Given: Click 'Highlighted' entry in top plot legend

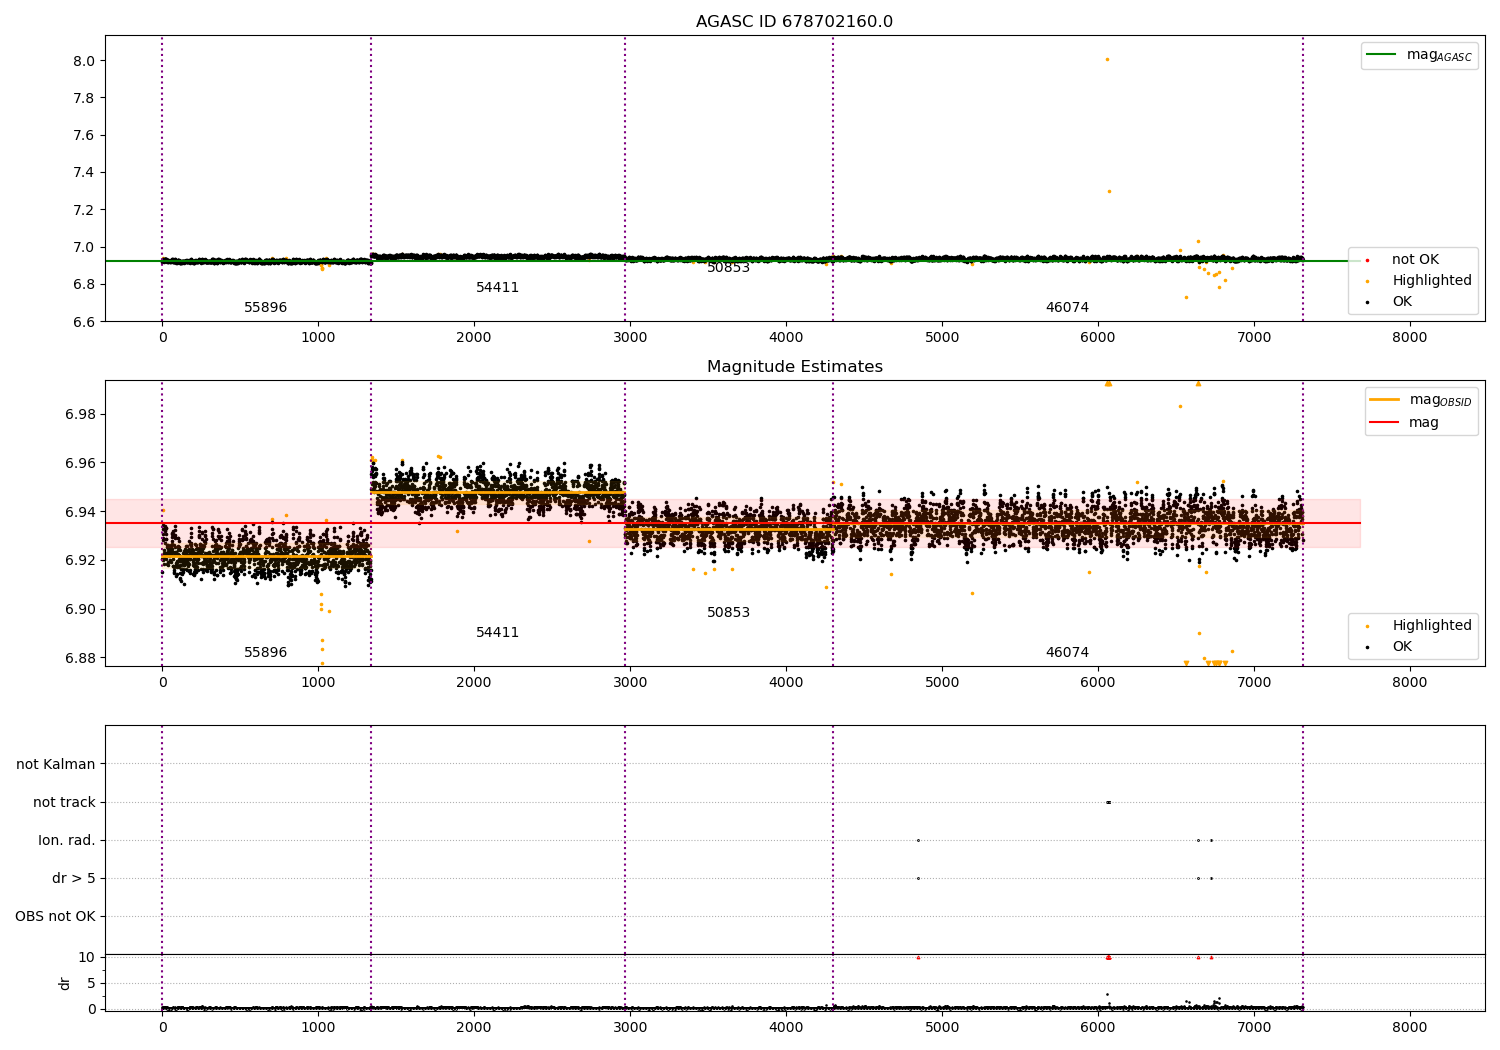Looking at the screenshot, I should click(x=1432, y=281).
